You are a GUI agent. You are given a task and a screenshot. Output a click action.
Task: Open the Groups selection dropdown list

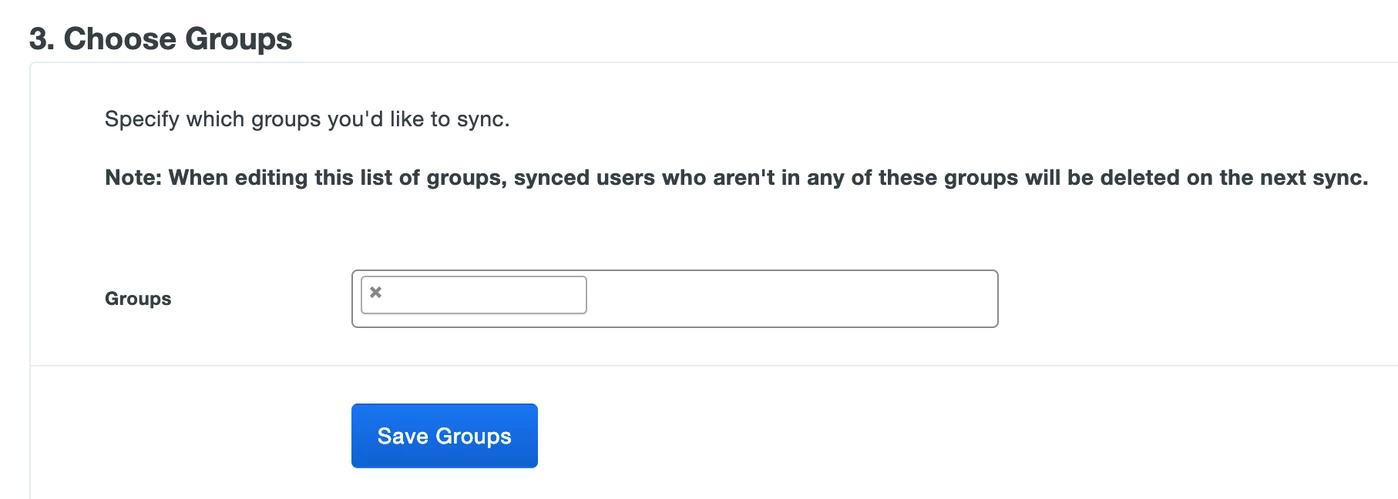[675, 298]
